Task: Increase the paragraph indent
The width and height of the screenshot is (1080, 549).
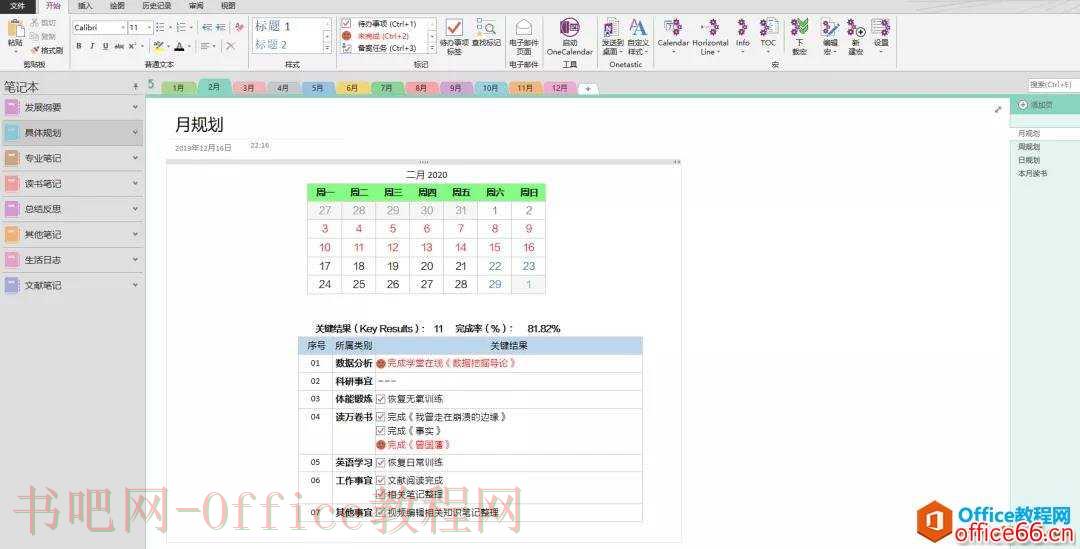Action: (x=220, y=28)
